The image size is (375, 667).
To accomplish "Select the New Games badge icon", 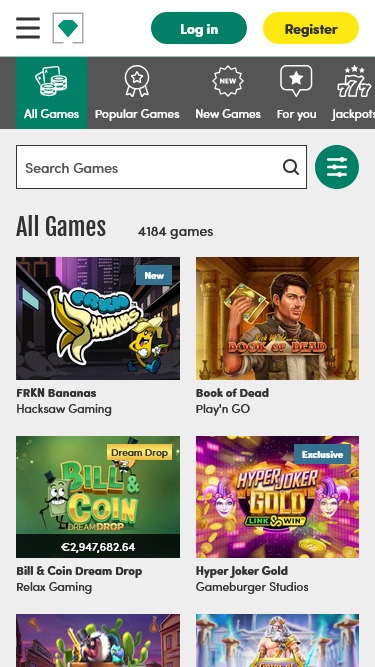I will click(x=228, y=81).
